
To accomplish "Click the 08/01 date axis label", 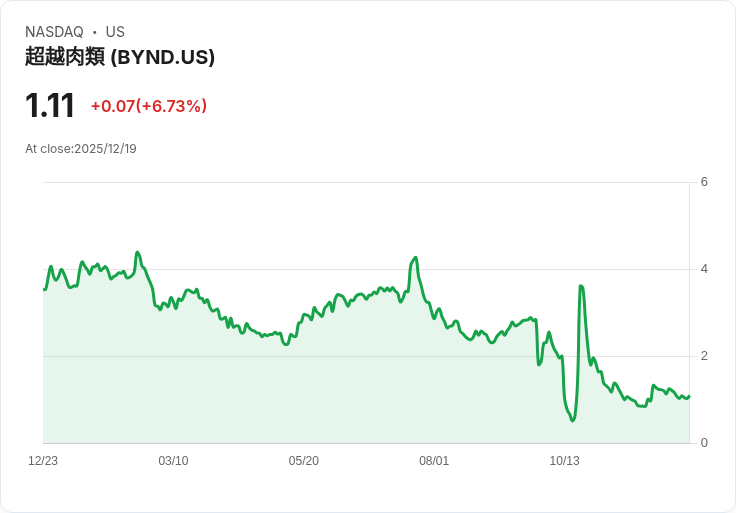I will click(x=434, y=461).
